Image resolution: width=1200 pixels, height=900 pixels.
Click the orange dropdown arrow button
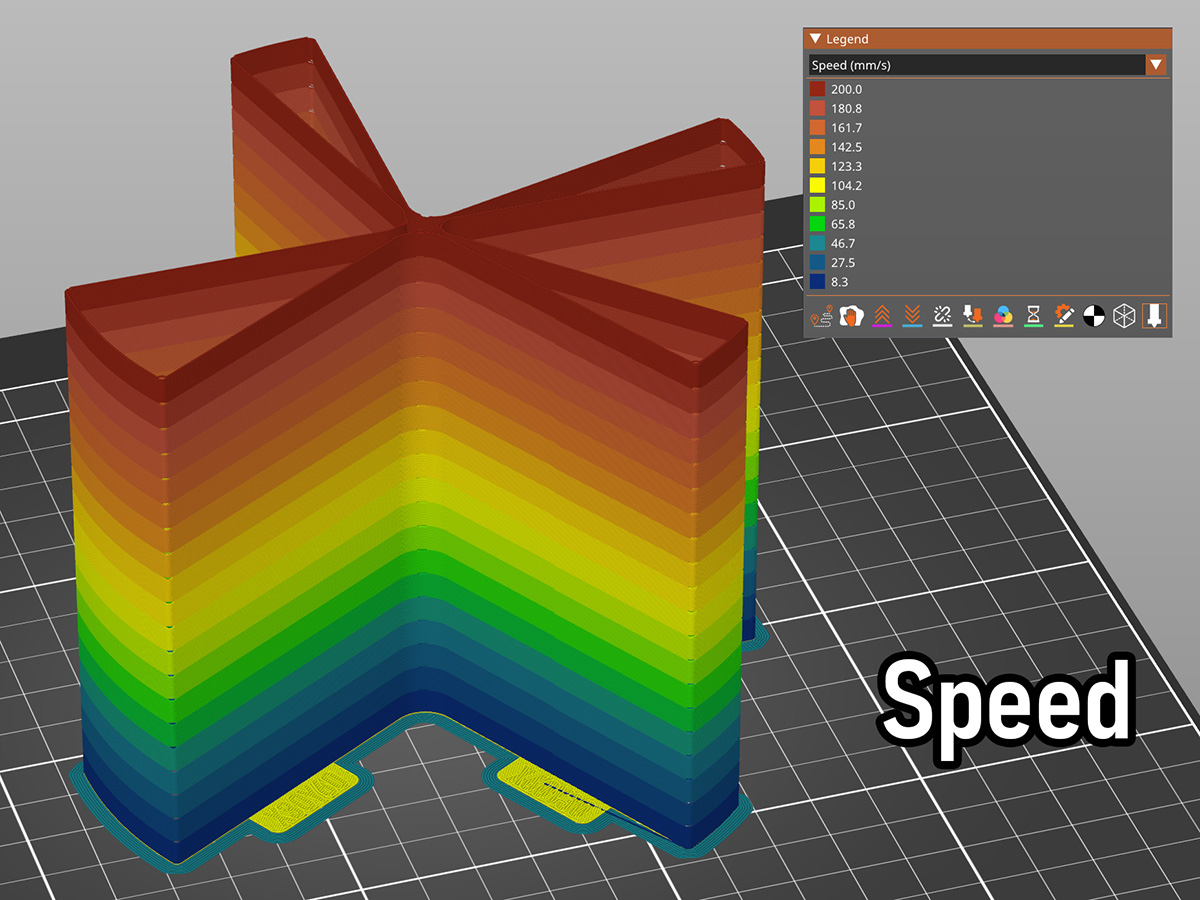tap(1157, 65)
